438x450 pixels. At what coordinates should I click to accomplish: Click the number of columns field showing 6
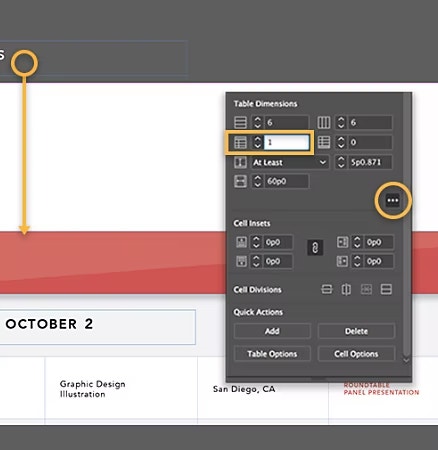(x=370, y=122)
